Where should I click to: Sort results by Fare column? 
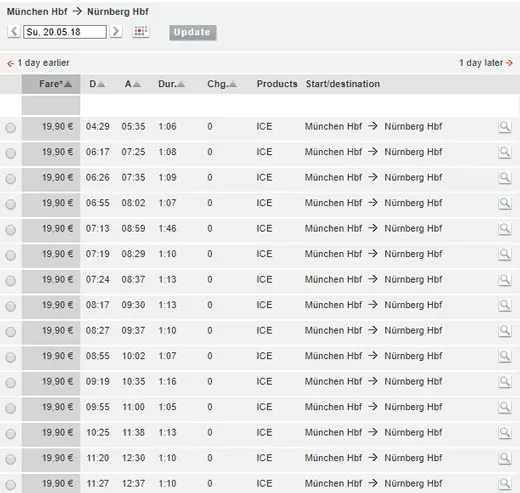point(55,84)
